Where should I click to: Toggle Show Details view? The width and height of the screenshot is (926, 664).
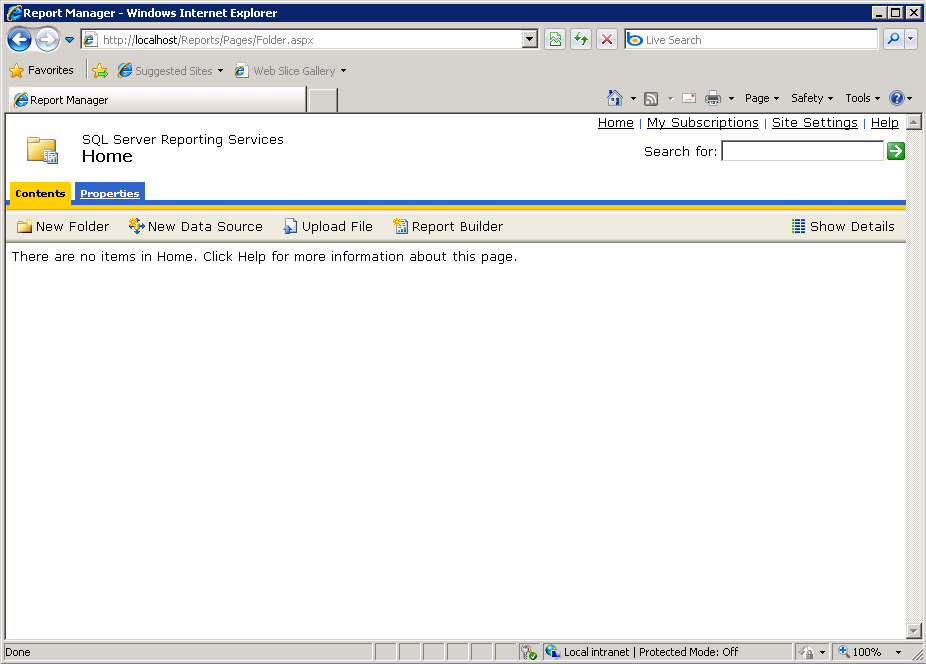843,227
